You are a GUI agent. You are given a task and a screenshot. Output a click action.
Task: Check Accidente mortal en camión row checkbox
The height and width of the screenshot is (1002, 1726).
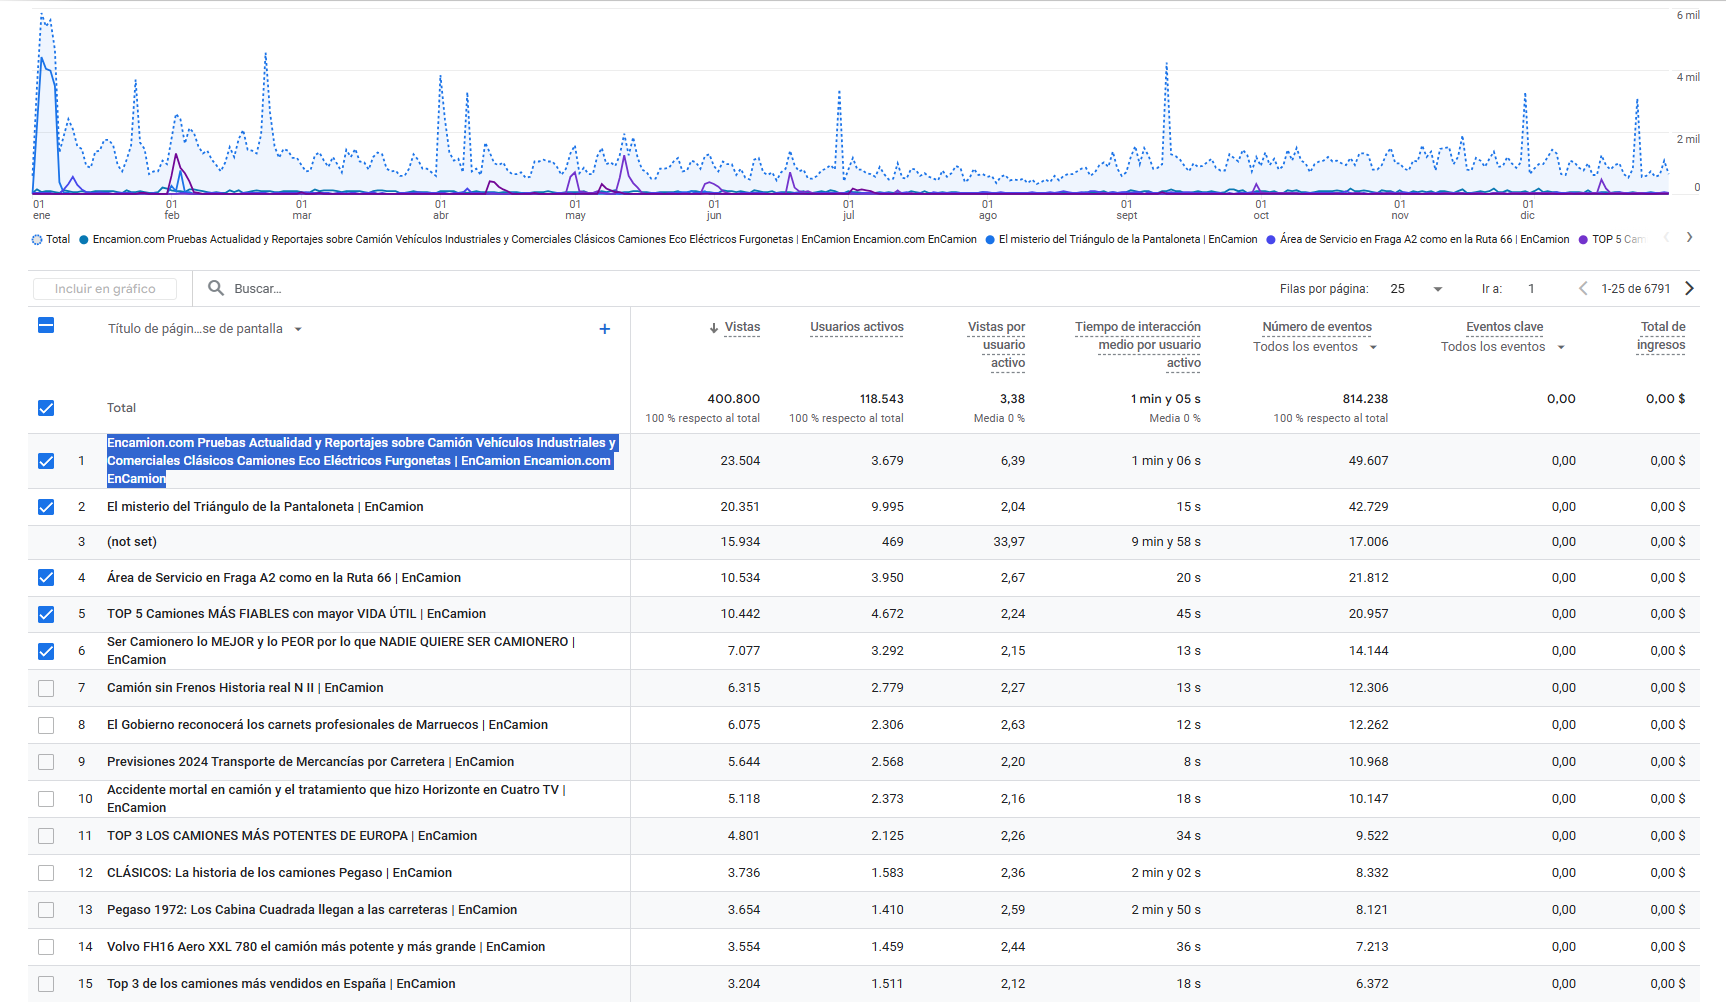tap(46, 799)
